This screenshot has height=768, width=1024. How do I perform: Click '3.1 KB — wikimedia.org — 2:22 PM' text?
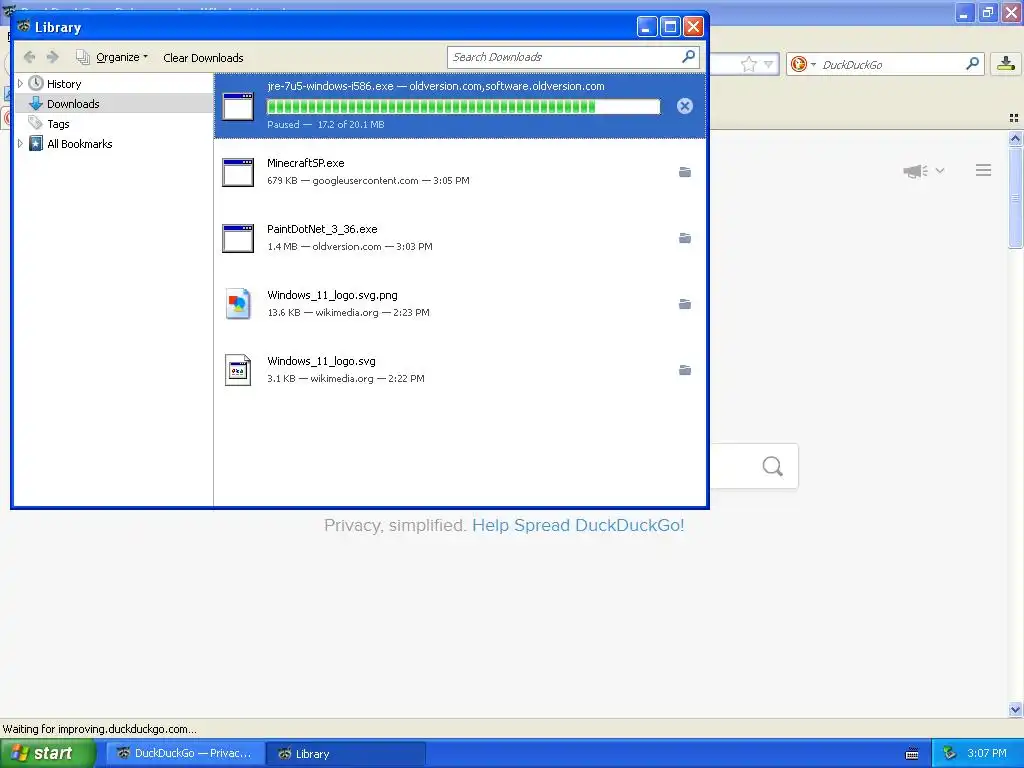(346, 378)
